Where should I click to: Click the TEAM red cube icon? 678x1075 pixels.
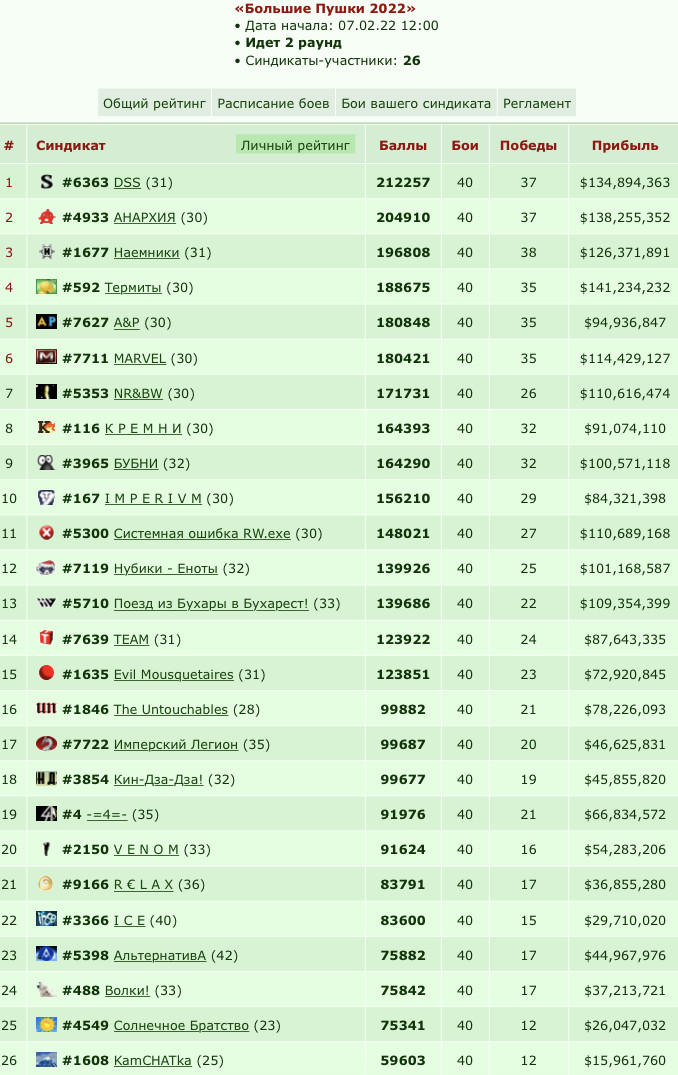point(46,638)
